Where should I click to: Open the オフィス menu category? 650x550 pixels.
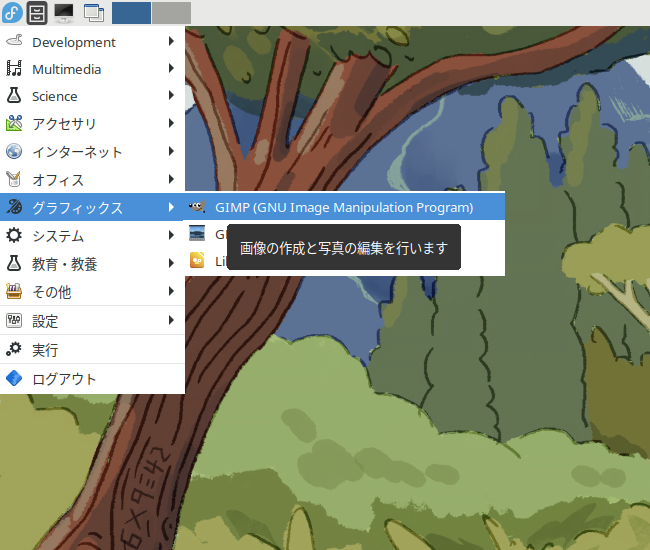[92, 179]
